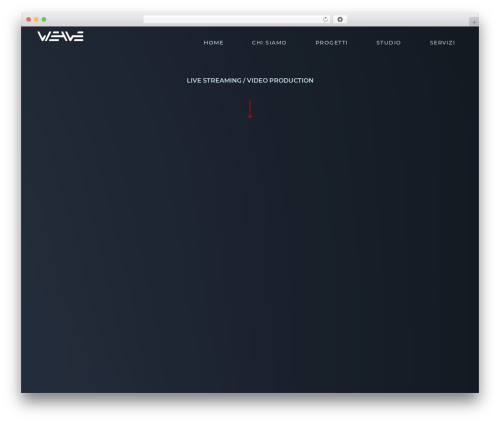Image resolution: width=500 pixels, height=423 pixels.
Task: Open the PROGETTI menu item
Action: [x=331, y=43]
